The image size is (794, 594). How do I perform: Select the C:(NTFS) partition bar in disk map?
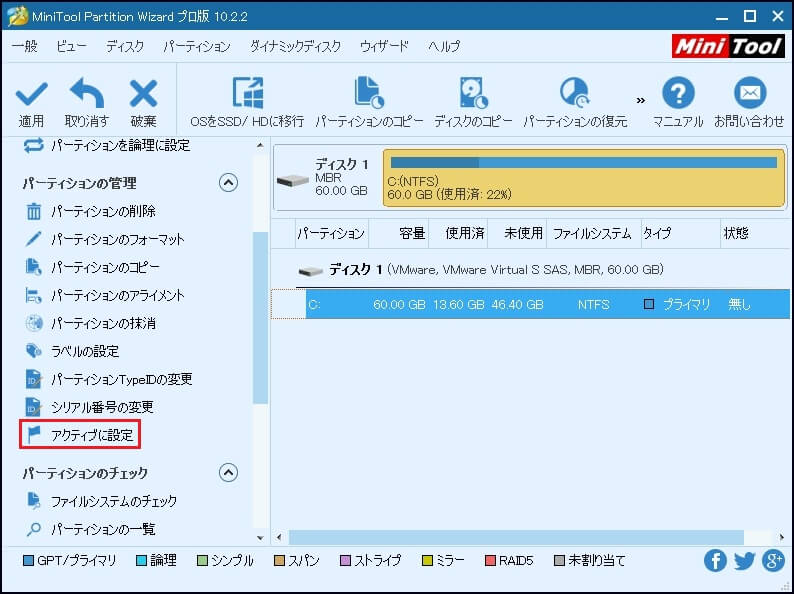584,178
